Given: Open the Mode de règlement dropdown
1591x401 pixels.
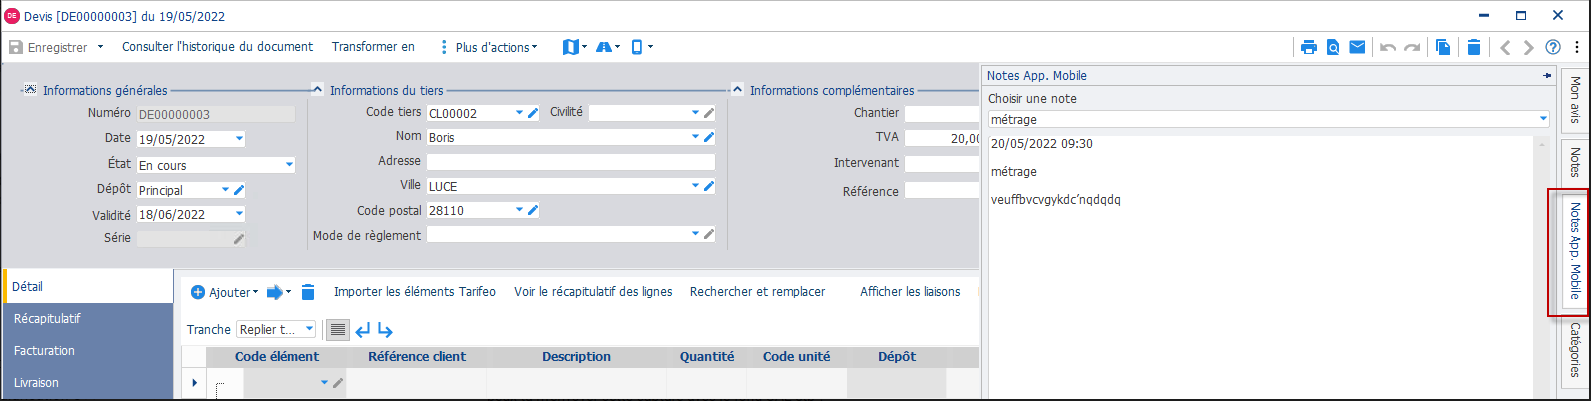Looking at the screenshot, I should pos(695,234).
